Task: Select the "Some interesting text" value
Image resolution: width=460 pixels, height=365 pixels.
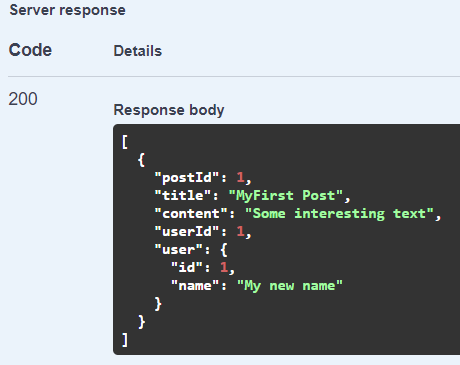Action: point(339,214)
